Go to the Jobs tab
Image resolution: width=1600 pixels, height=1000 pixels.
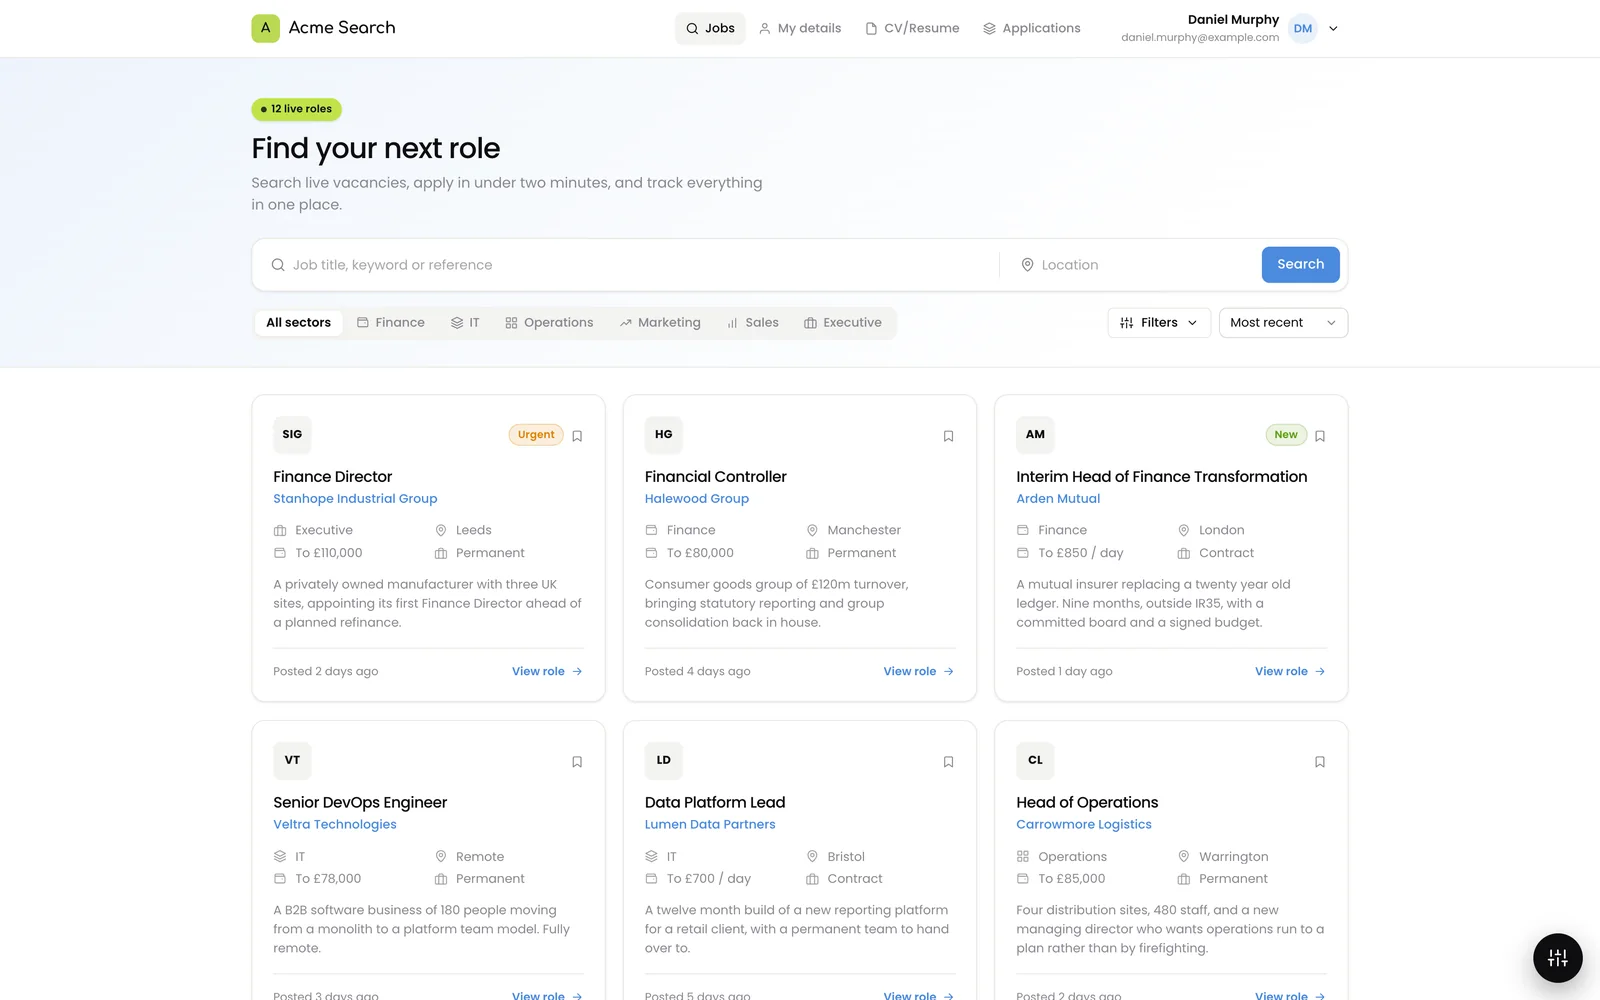(x=710, y=28)
